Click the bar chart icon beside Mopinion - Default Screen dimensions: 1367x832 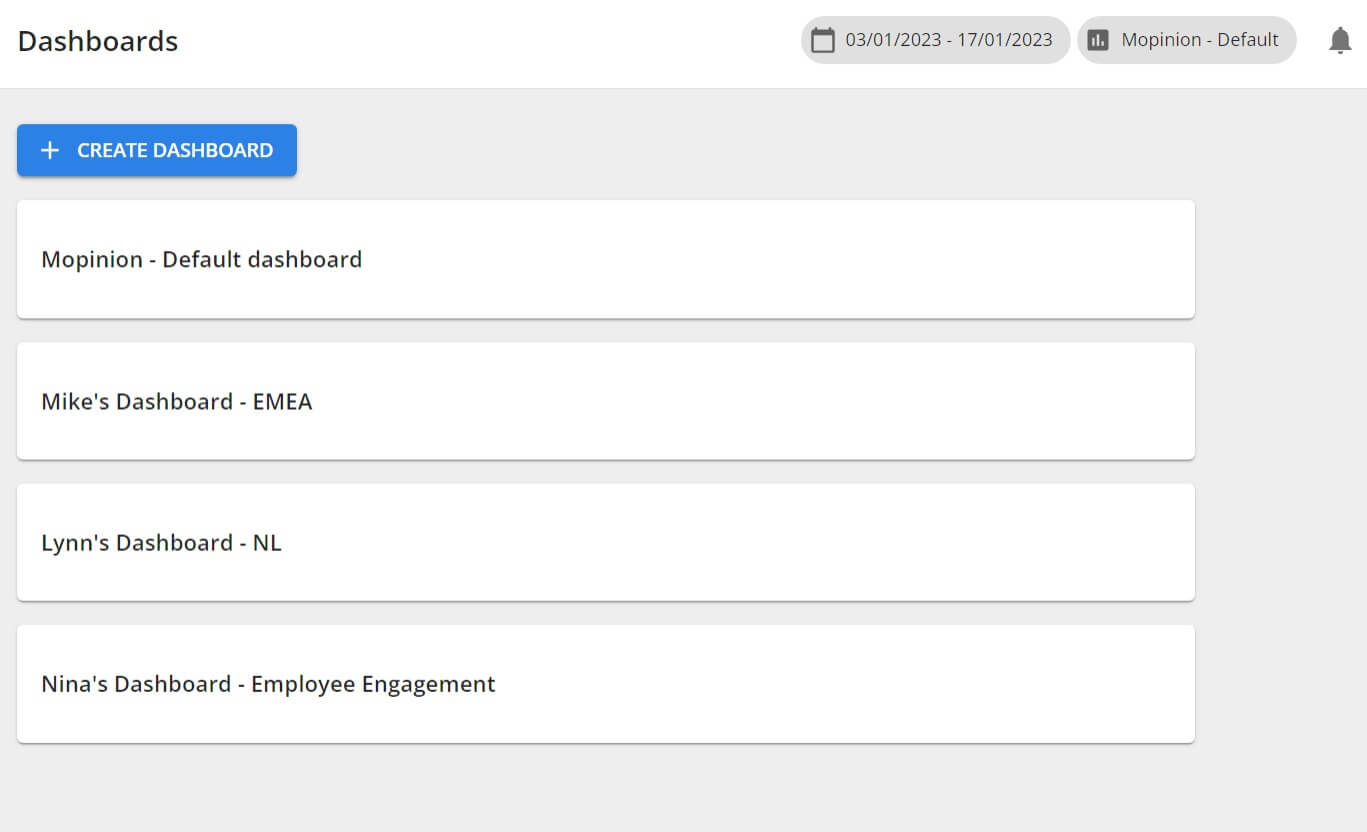click(x=1098, y=40)
